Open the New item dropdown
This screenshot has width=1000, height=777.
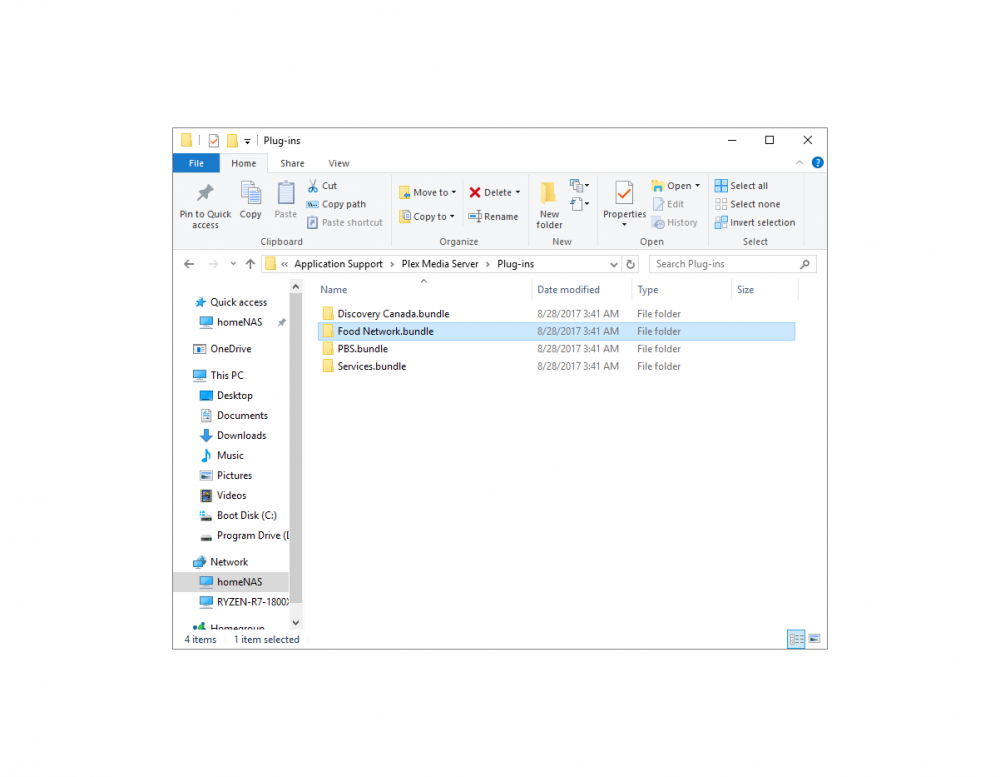tap(579, 186)
